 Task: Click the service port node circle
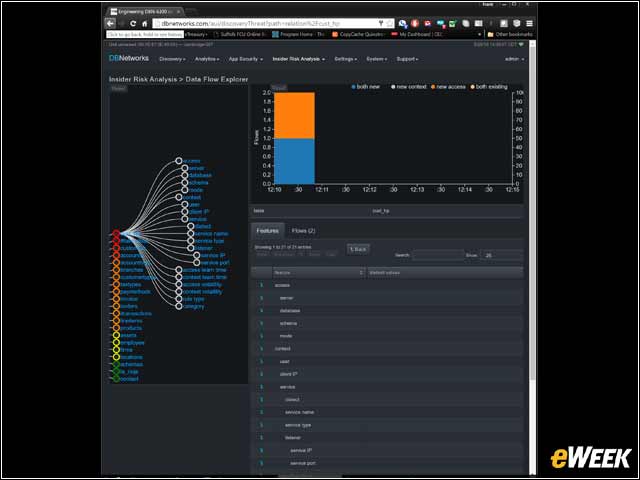(x=197, y=262)
